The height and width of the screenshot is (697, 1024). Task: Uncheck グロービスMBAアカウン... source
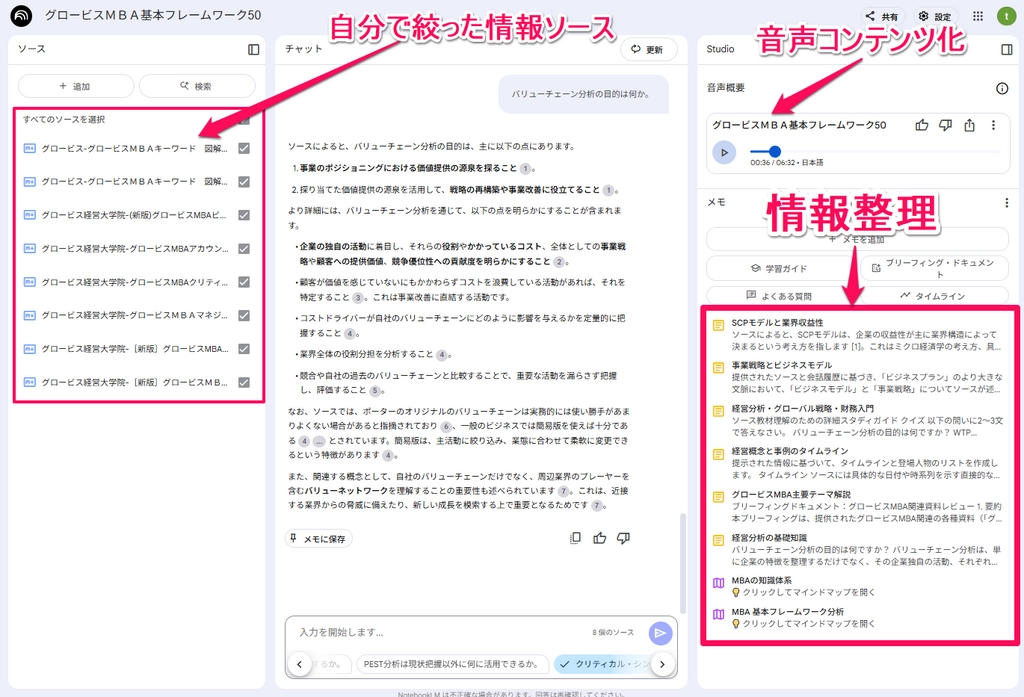click(x=244, y=248)
